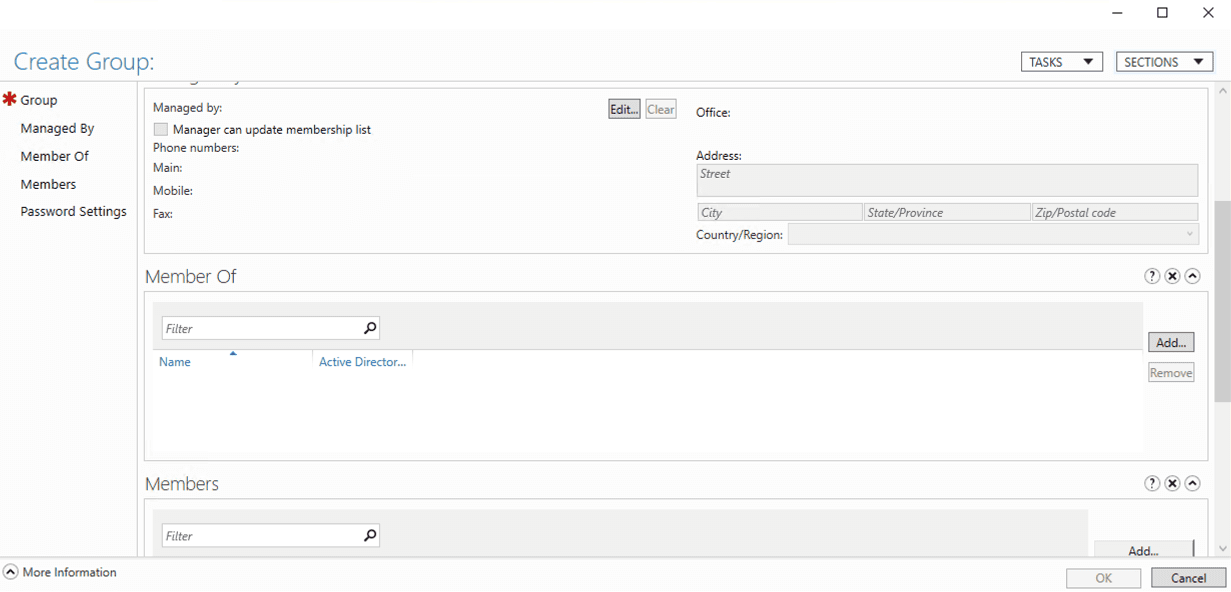Screen dimensions: 1231x592
Task: Click the search icon in Member Of filter
Action: point(369,327)
